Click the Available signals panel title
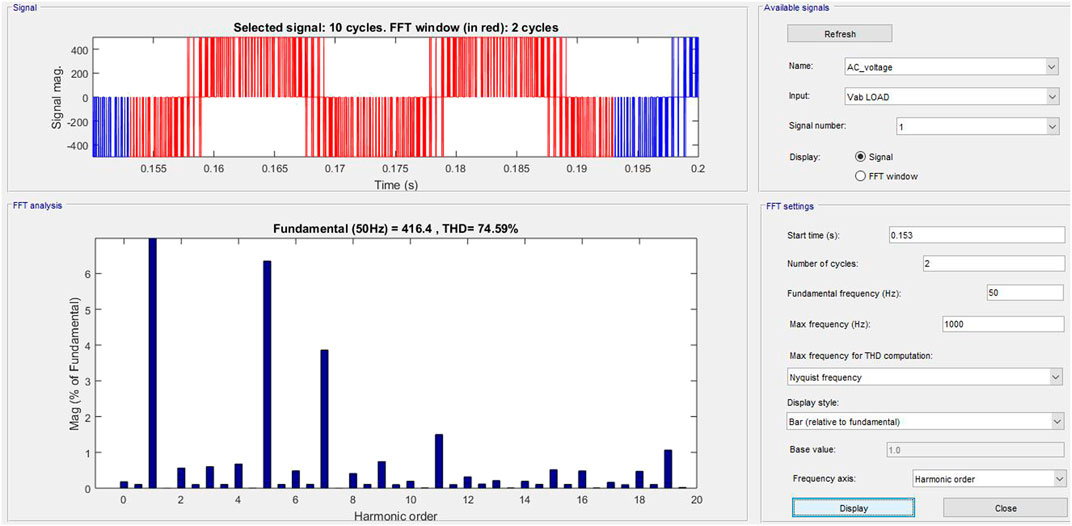1072x526 pixels. 798,7
